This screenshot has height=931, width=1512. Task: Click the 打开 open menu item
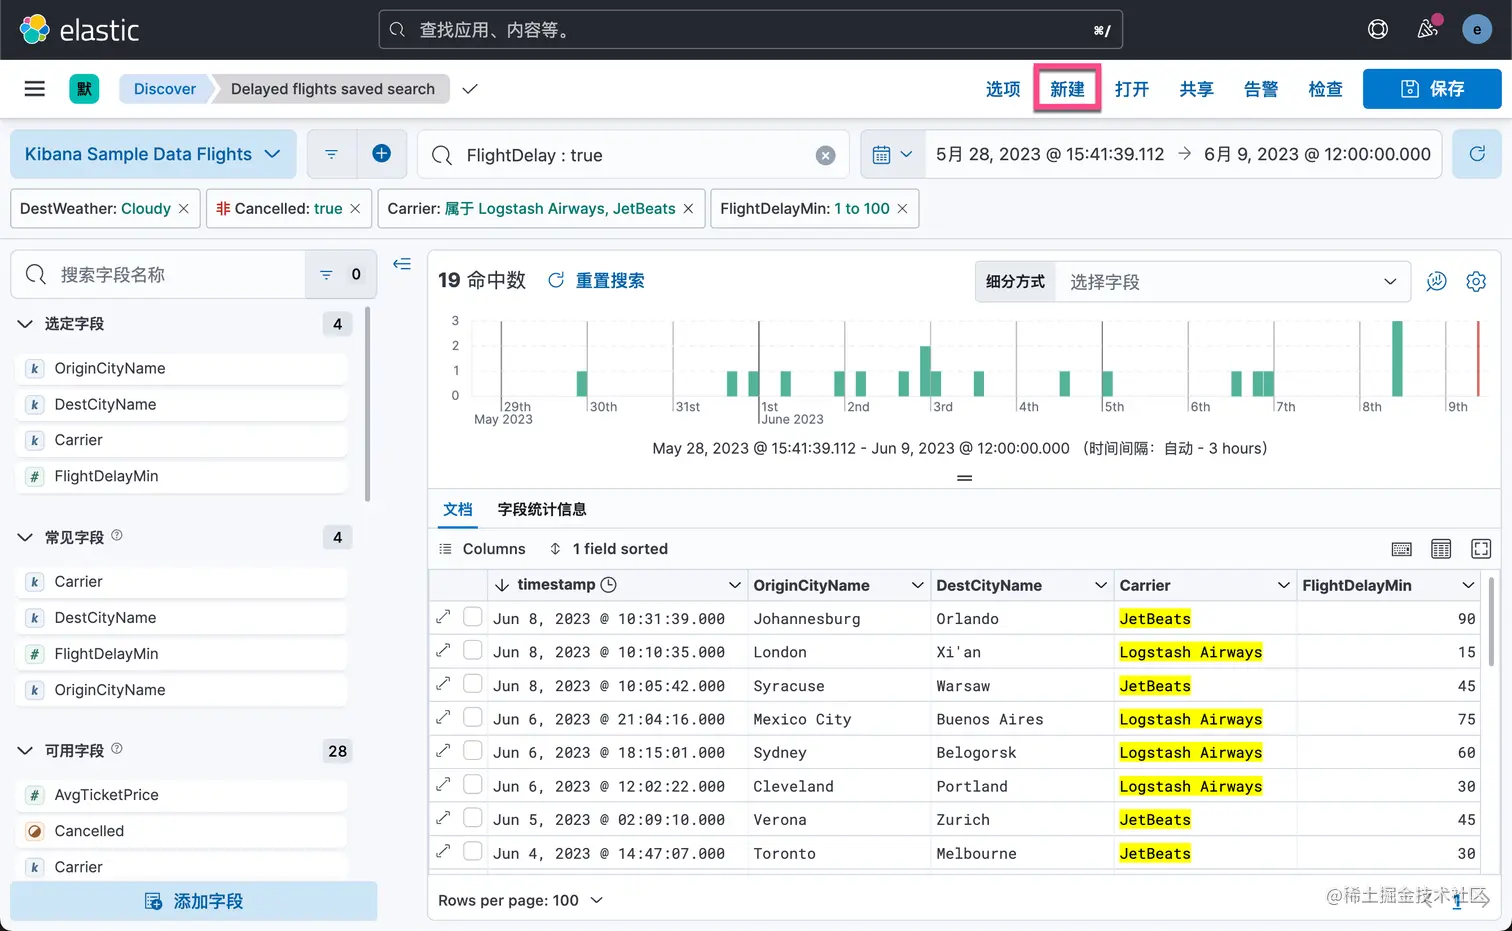tap(1132, 89)
